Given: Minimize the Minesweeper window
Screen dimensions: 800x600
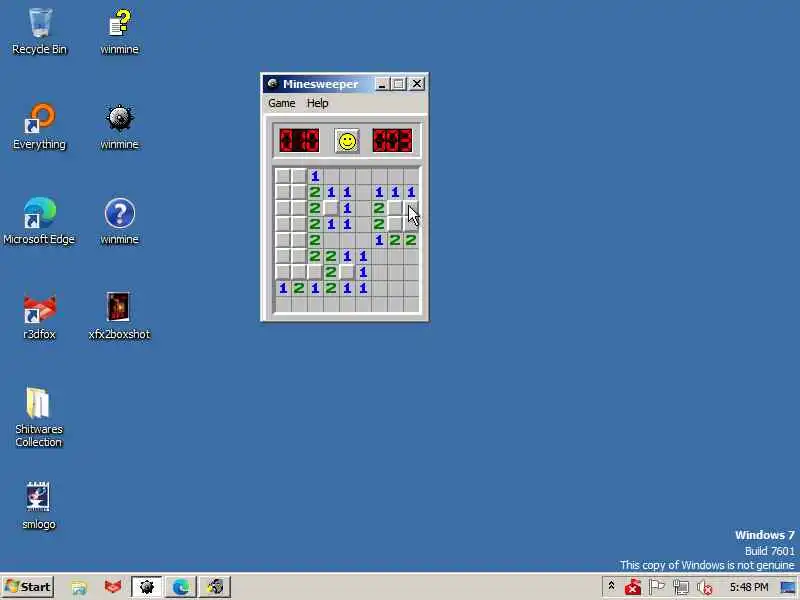Looking at the screenshot, I should [x=381, y=84].
